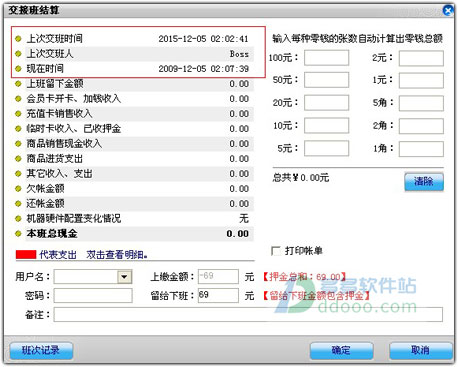
Task: Click the Boss value text
Action: pos(239,54)
